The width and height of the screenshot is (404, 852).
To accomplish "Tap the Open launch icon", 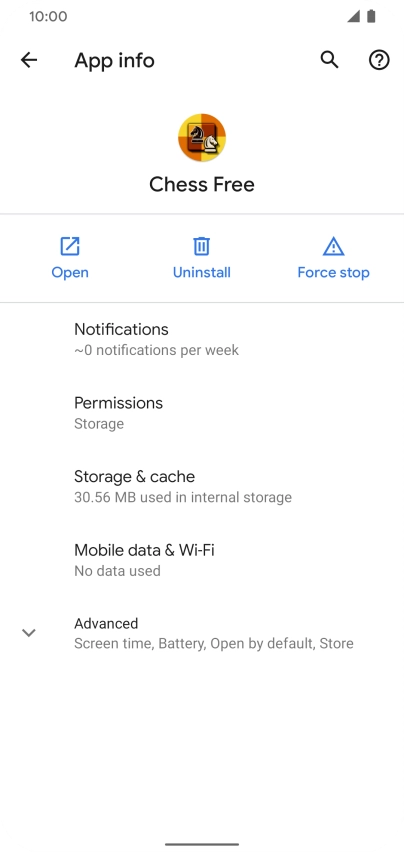I will (70, 246).
